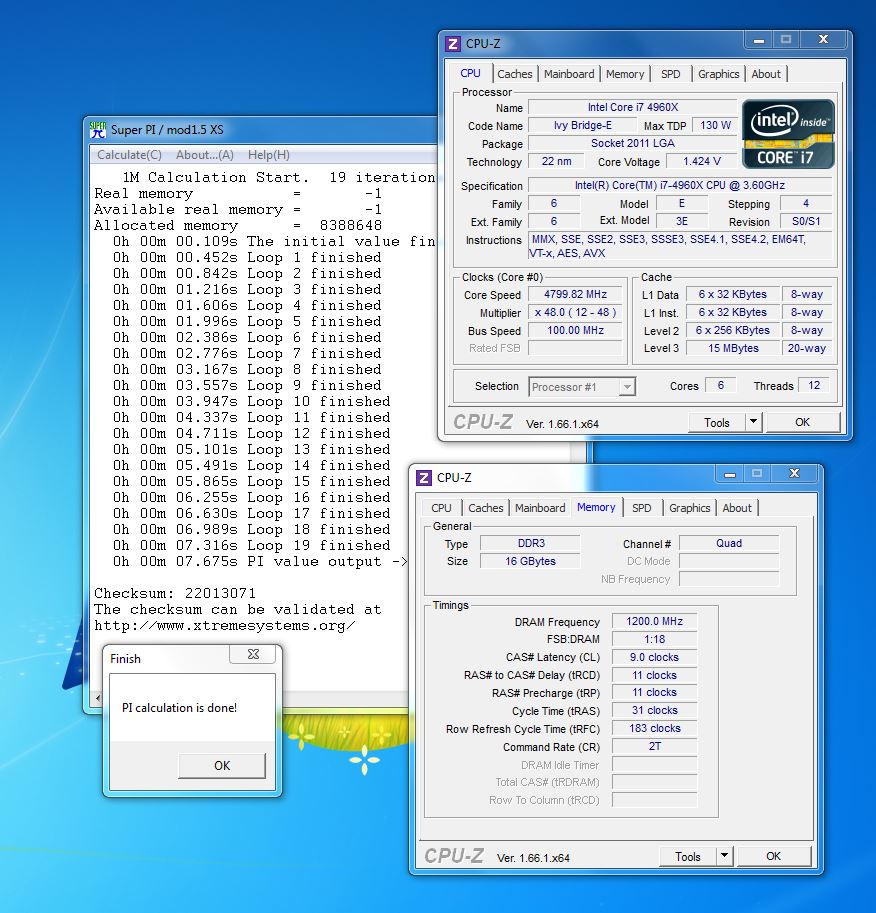Click the Super PI title bar icon
The image size is (876, 913).
coord(98,130)
